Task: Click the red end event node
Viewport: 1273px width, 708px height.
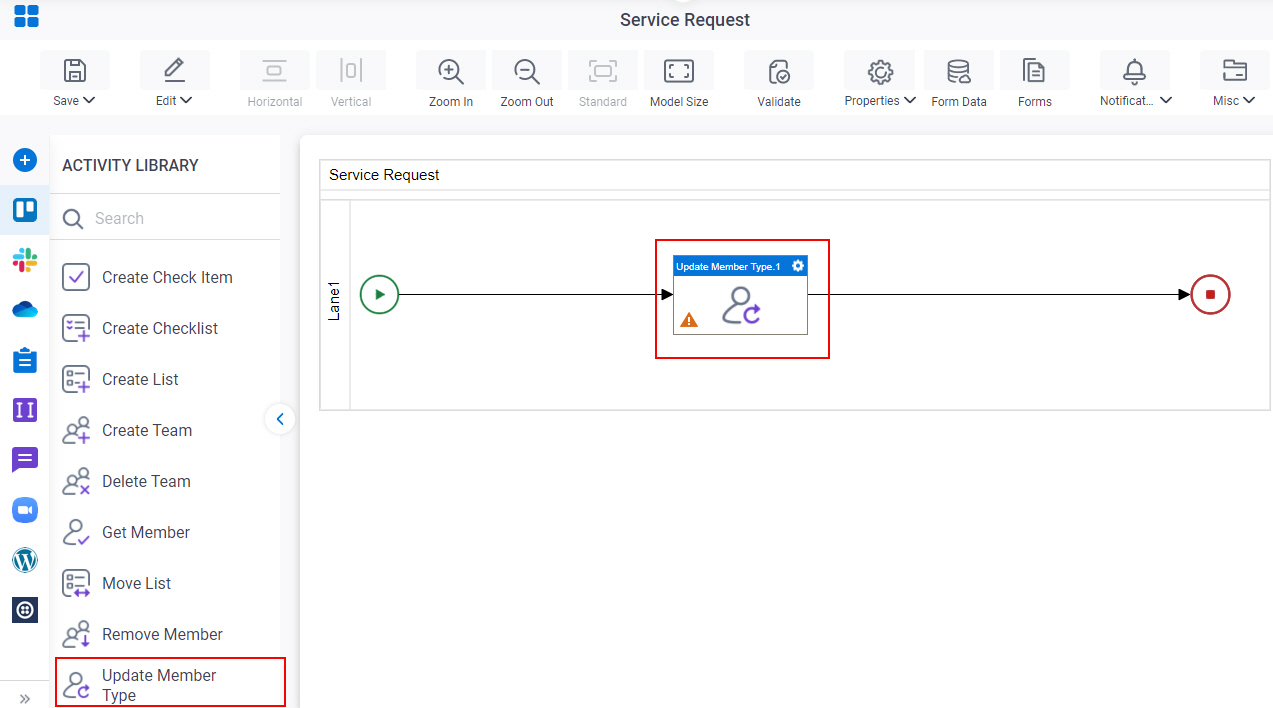Action: (x=1210, y=295)
